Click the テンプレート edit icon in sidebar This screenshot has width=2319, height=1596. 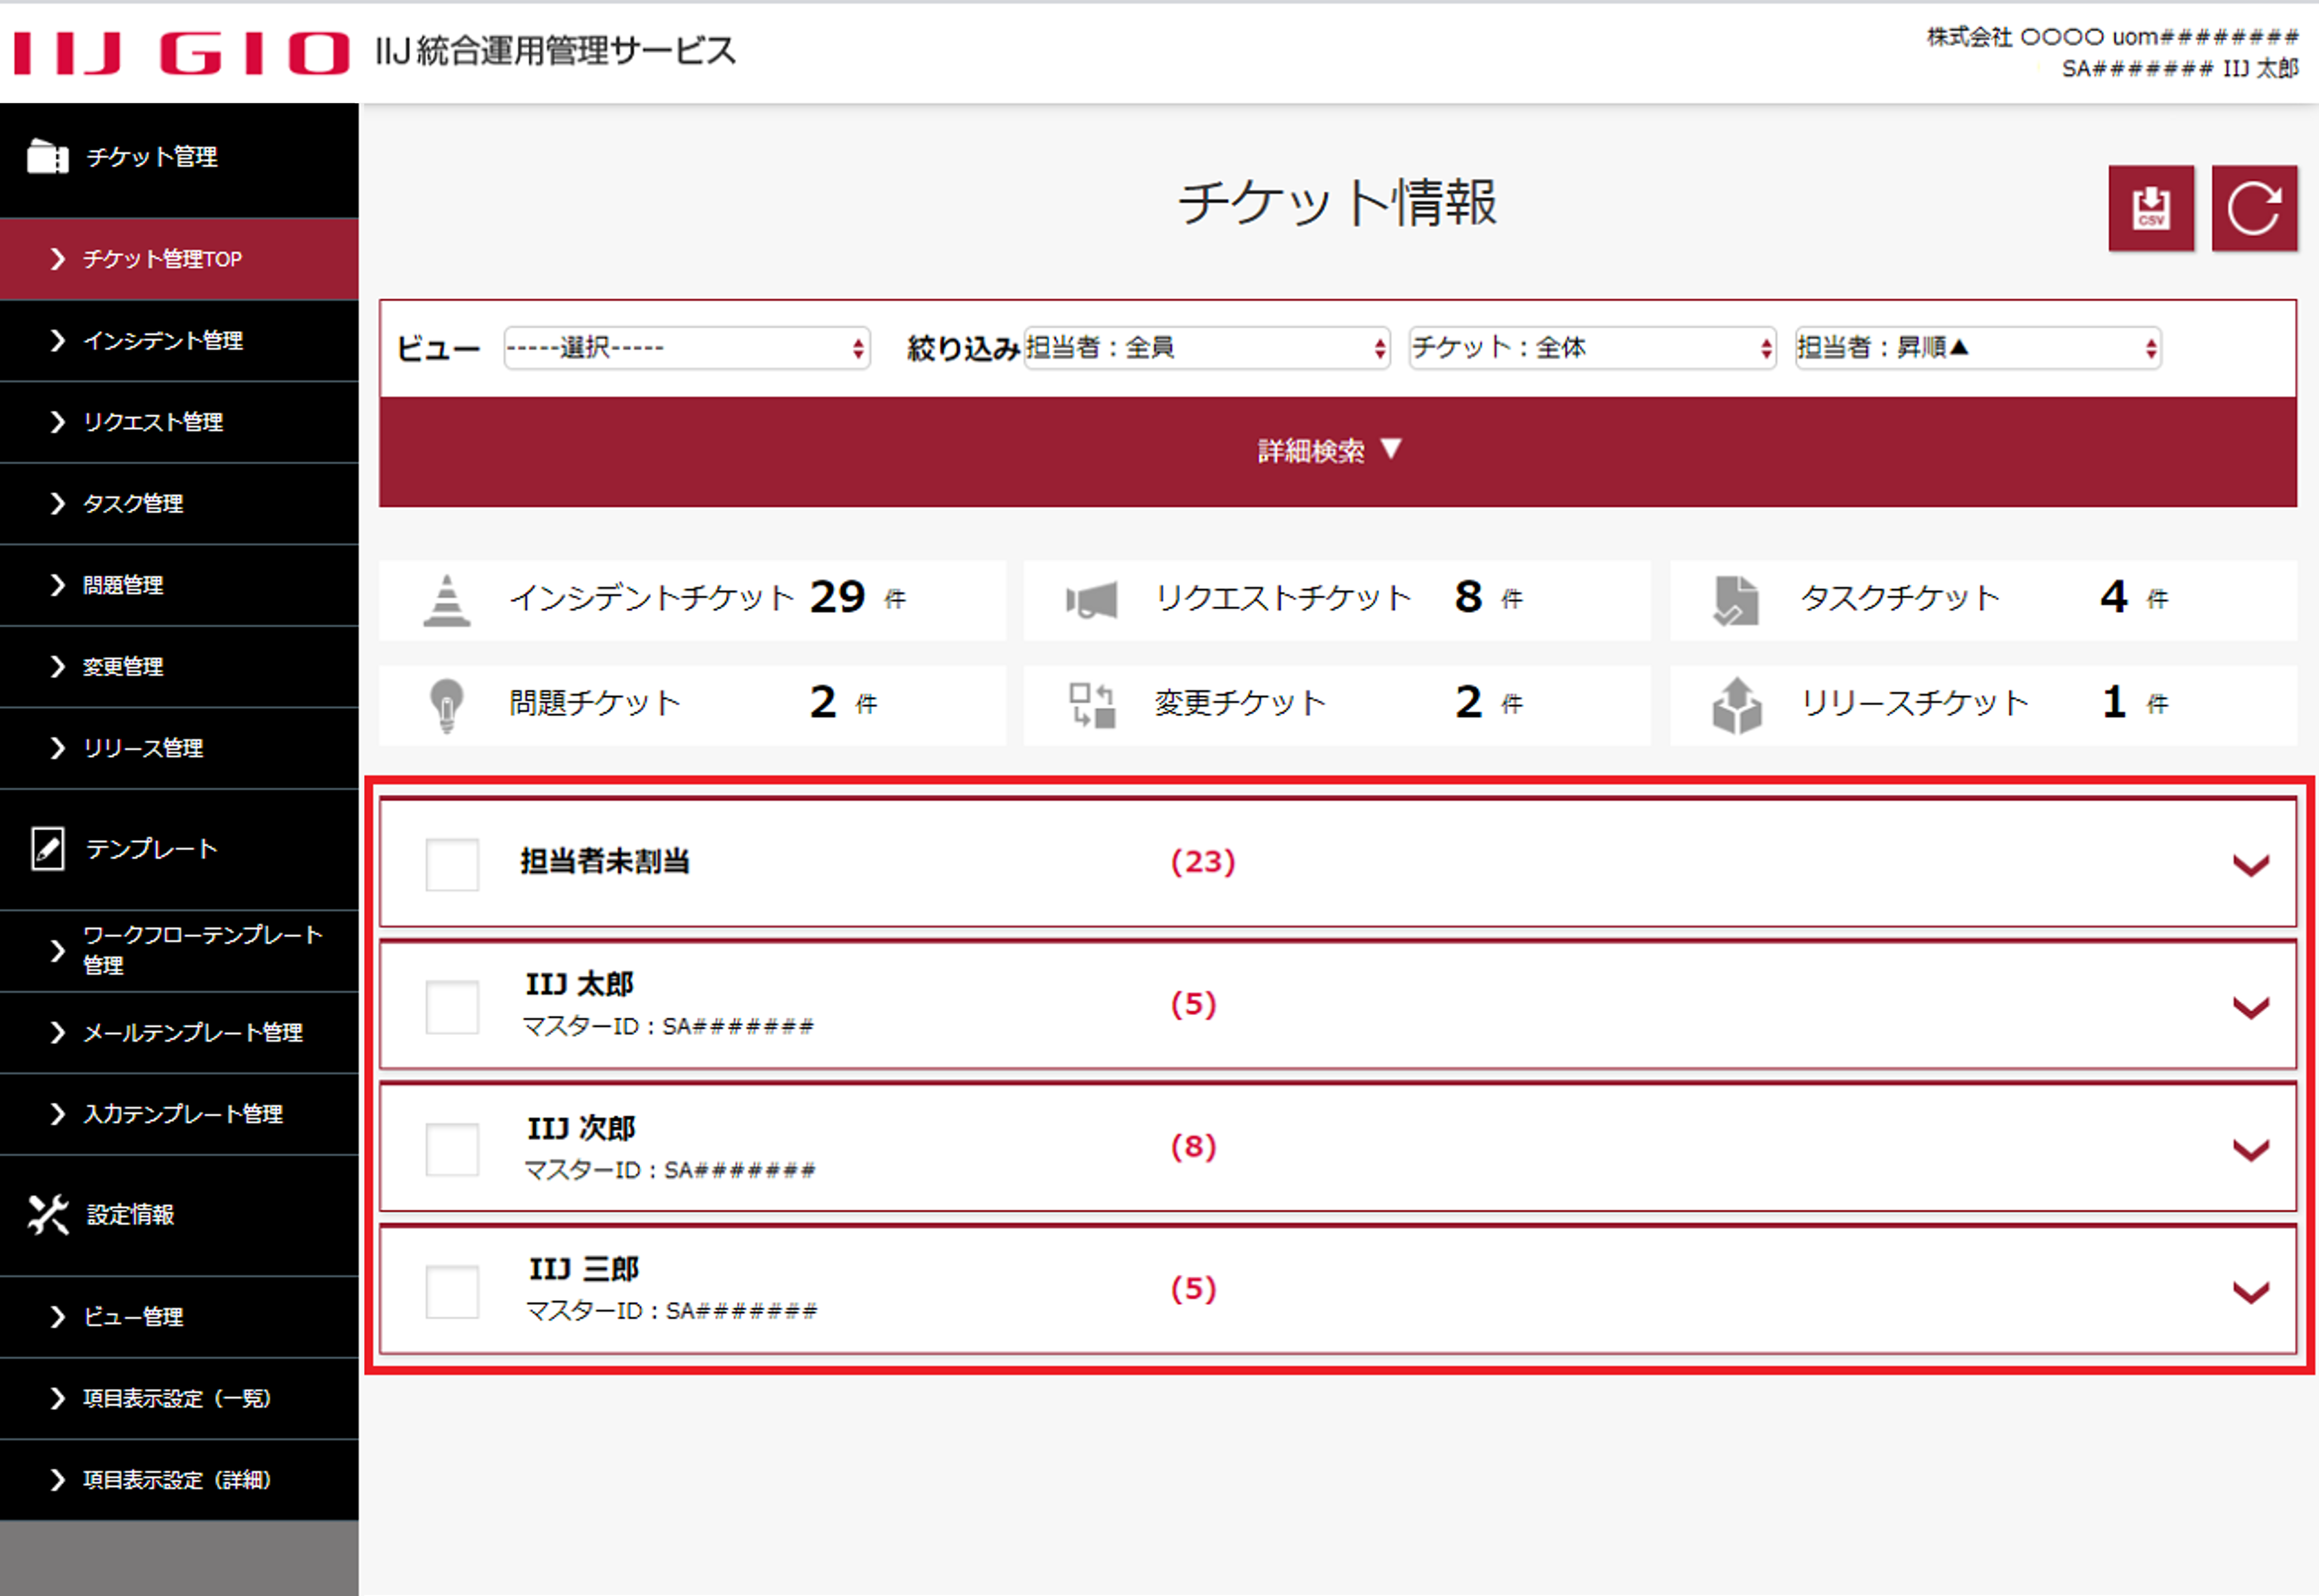point(47,848)
